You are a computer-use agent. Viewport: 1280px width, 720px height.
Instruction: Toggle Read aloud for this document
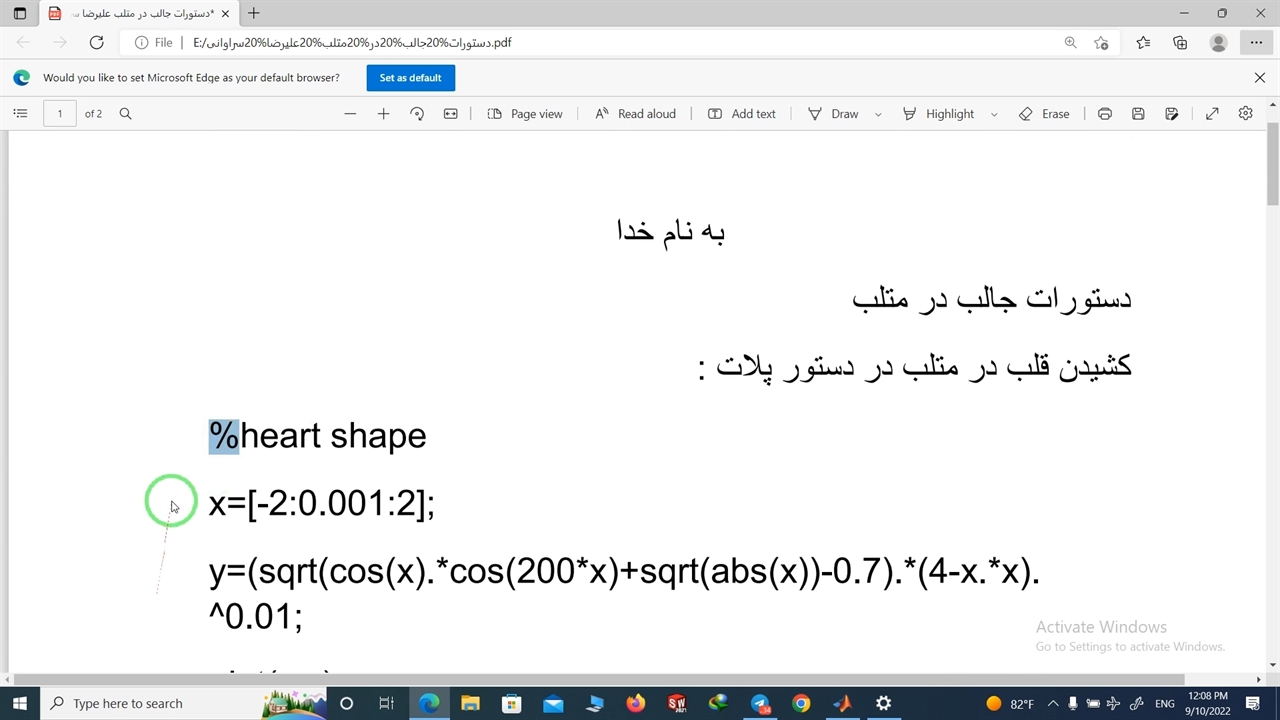[635, 114]
